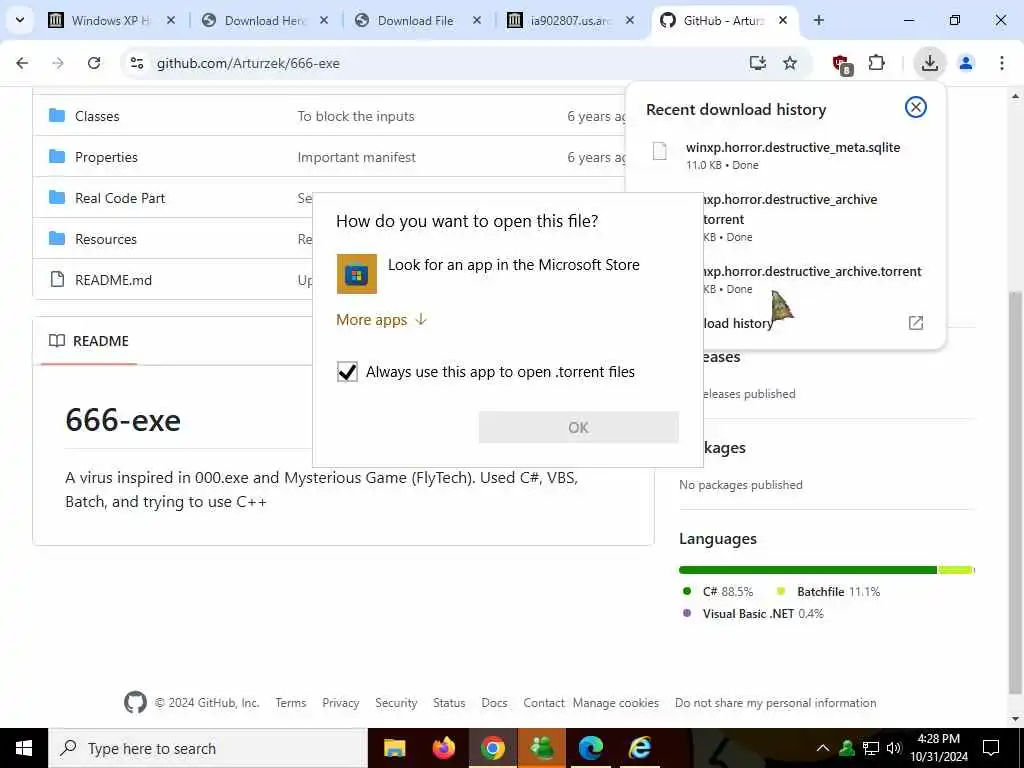1024x768 pixels.
Task: Open the Classes folder
Action: [x=97, y=116]
